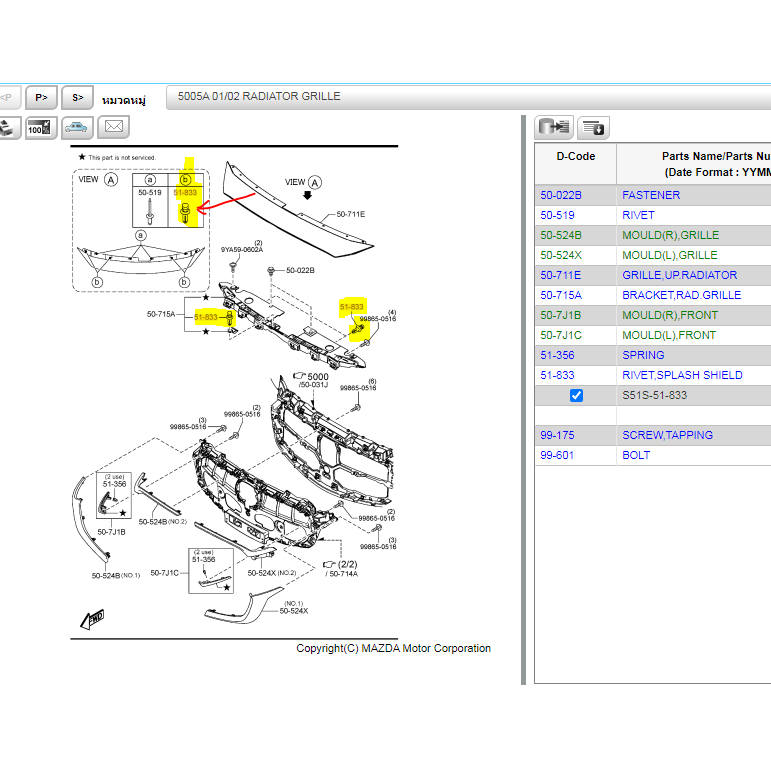Select the RIVET,SPLASH SHIELD part name
This screenshot has height=771, width=771.
tap(682, 375)
